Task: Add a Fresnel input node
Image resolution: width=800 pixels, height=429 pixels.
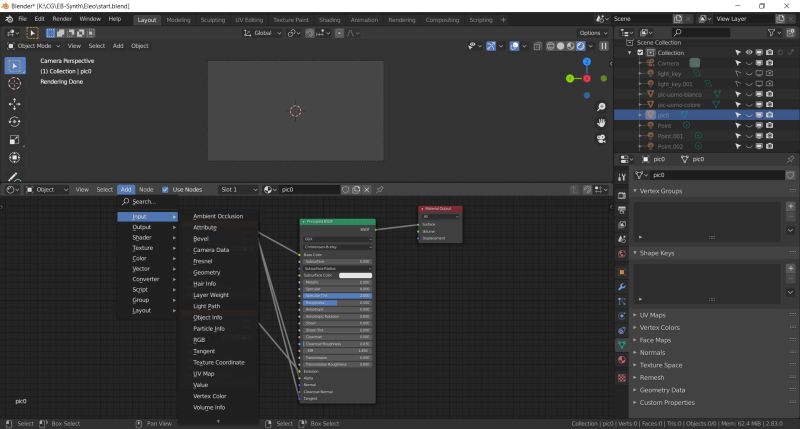Action: point(203,261)
